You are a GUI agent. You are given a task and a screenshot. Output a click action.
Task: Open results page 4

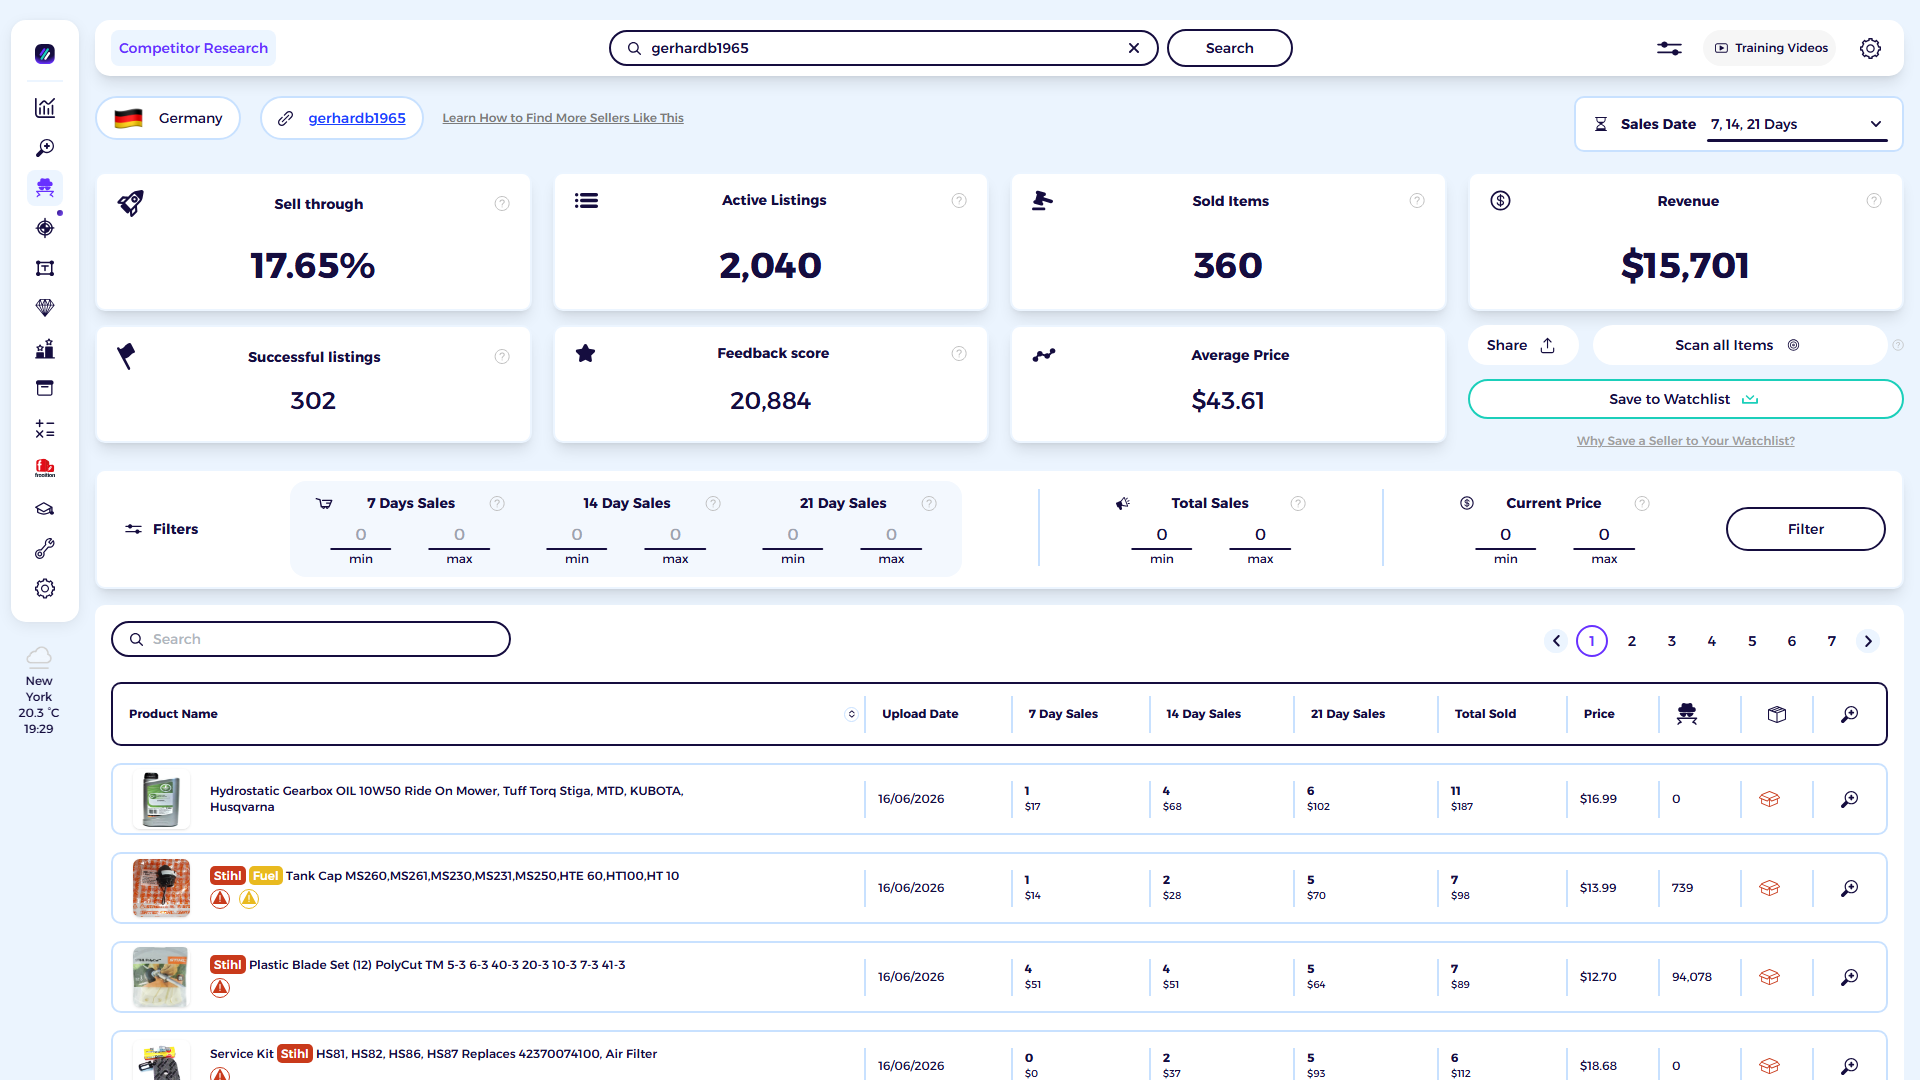1712,641
